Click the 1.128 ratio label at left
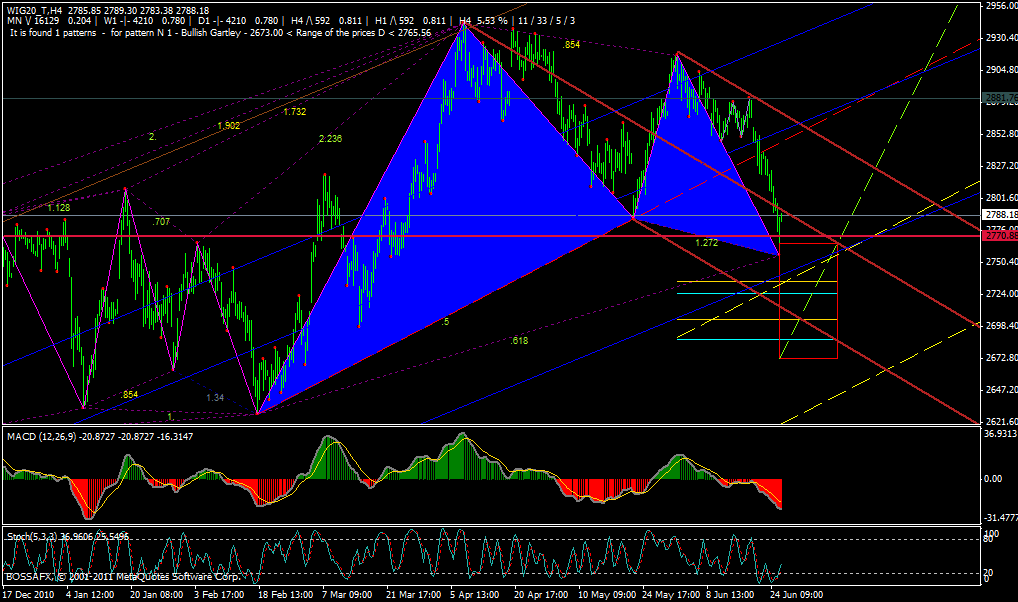The width and height of the screenshot is (1018, 602). 58,207
